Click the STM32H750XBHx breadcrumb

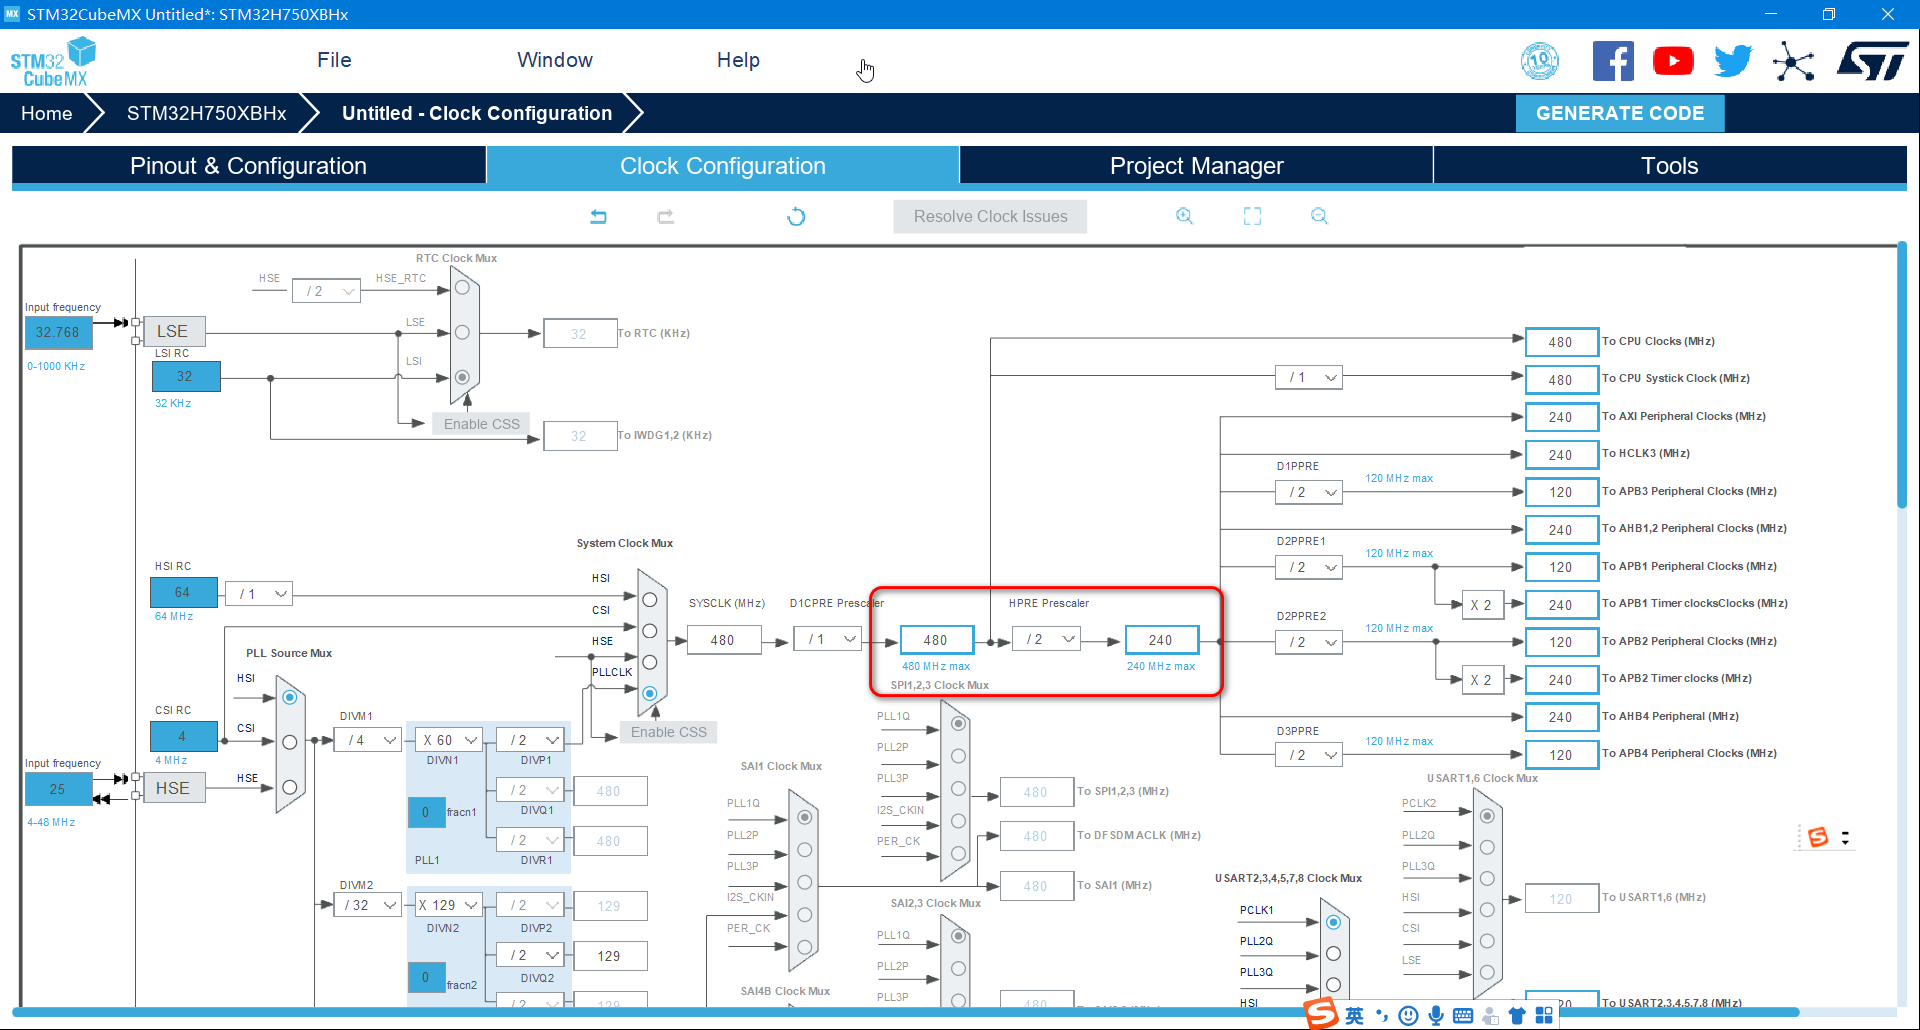[x=207, y=113]
